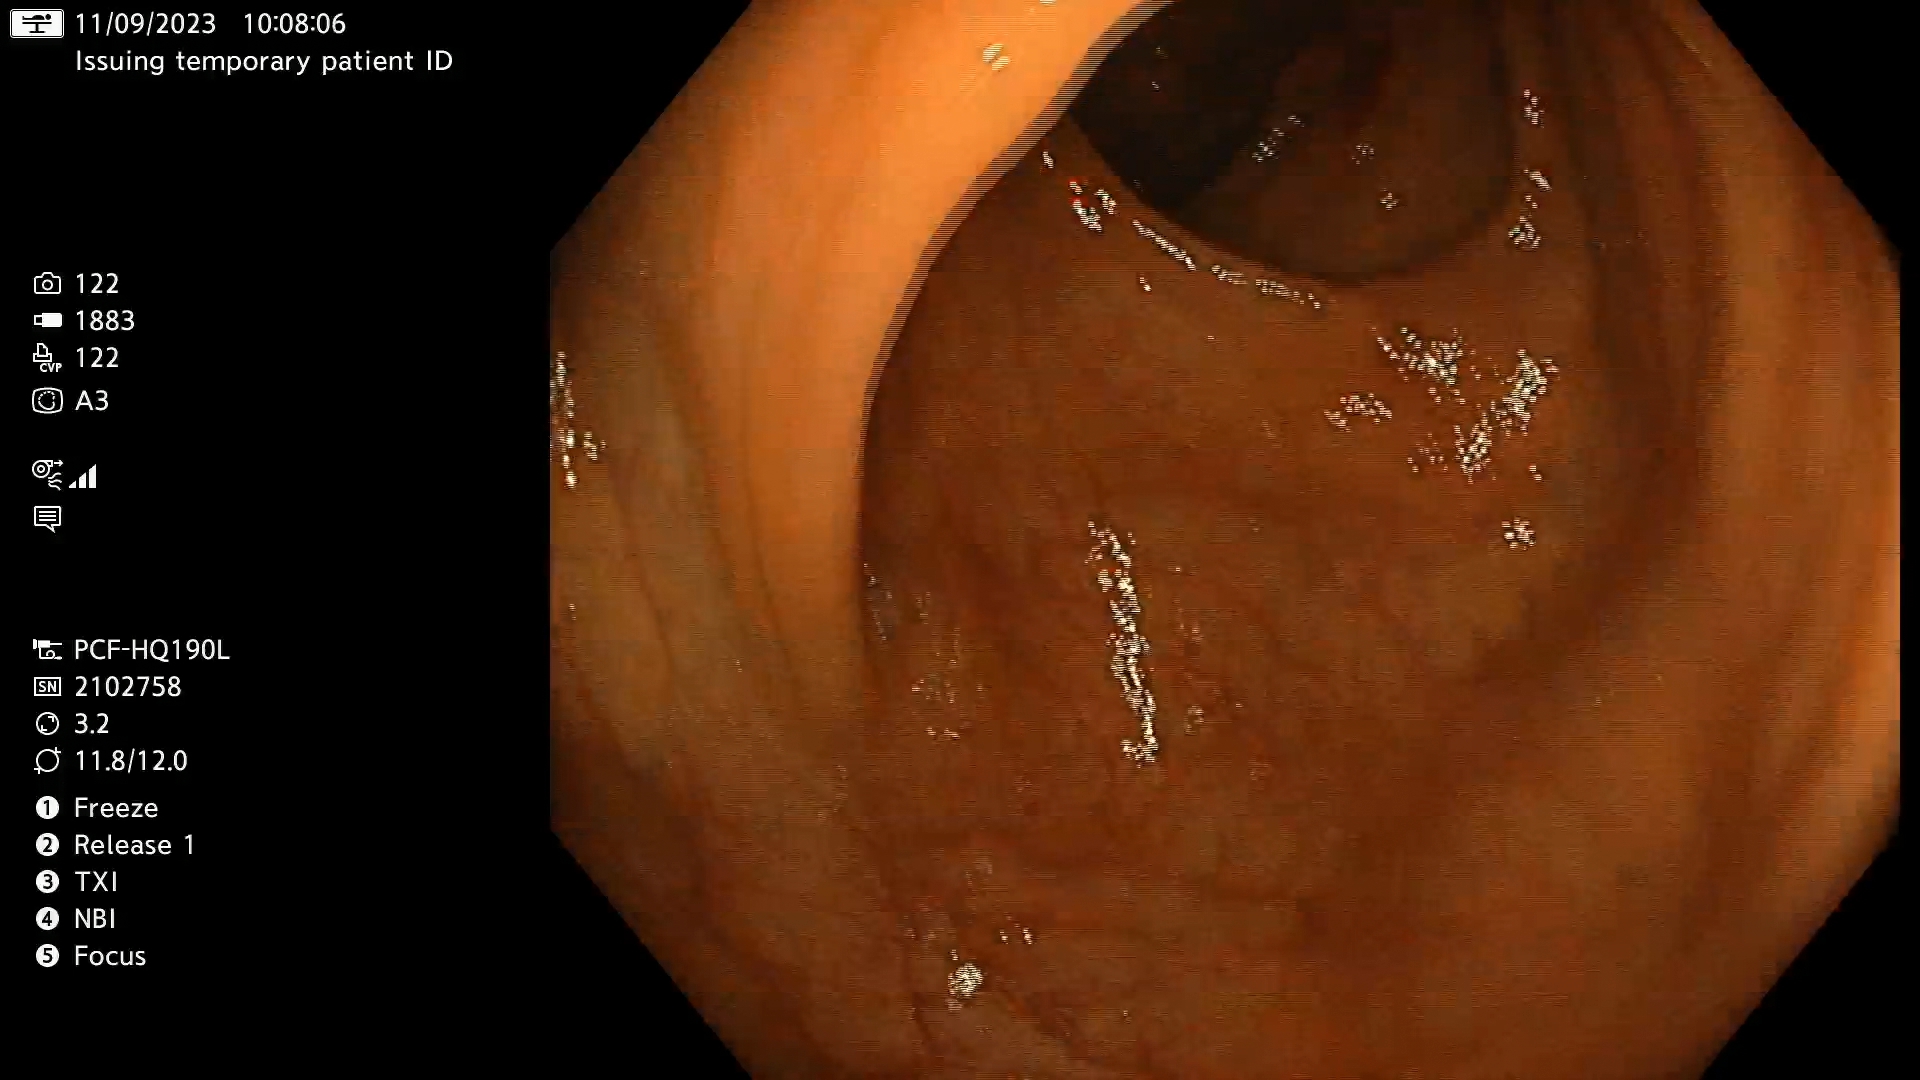The image size is (1920, 1080).
Task: Click the scope model text PCF-HQ190L
Action: (152, 650)
